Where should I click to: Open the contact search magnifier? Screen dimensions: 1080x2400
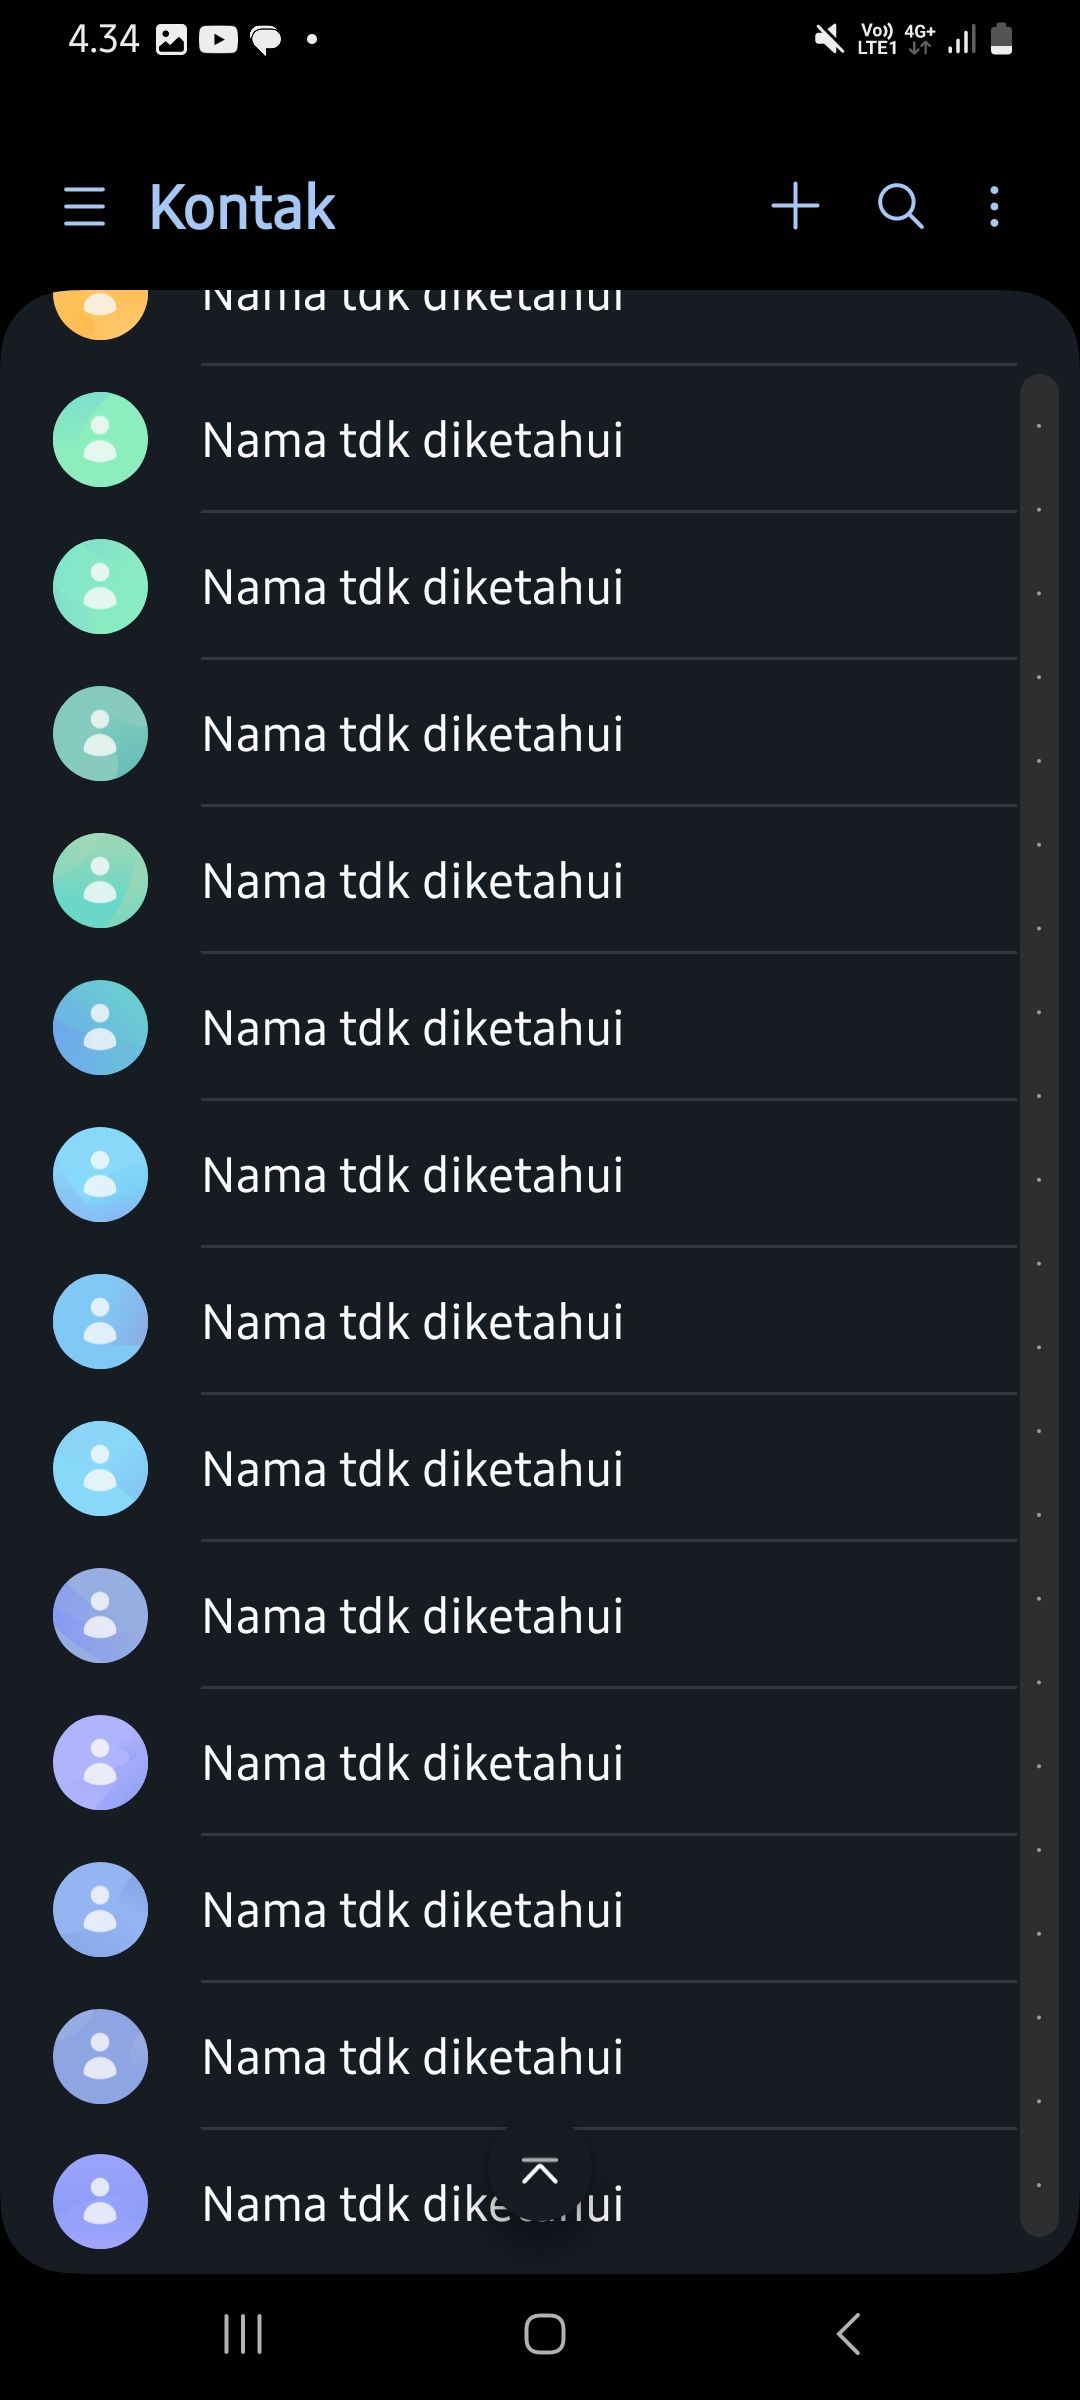point(900,206)
